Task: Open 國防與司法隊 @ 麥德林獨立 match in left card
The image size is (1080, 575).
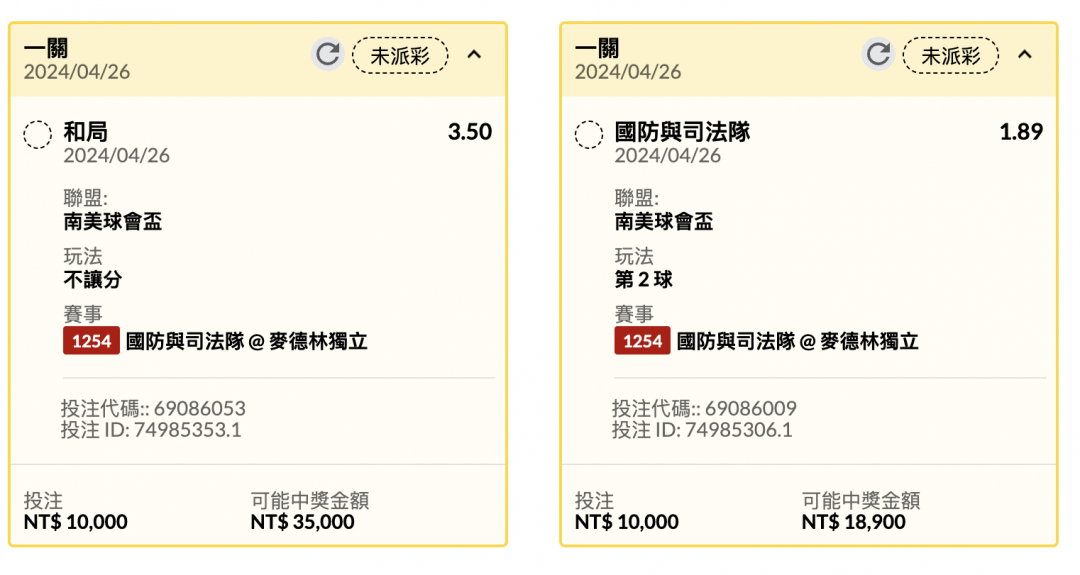Action: pyautogui.click(x=247, y=342)
